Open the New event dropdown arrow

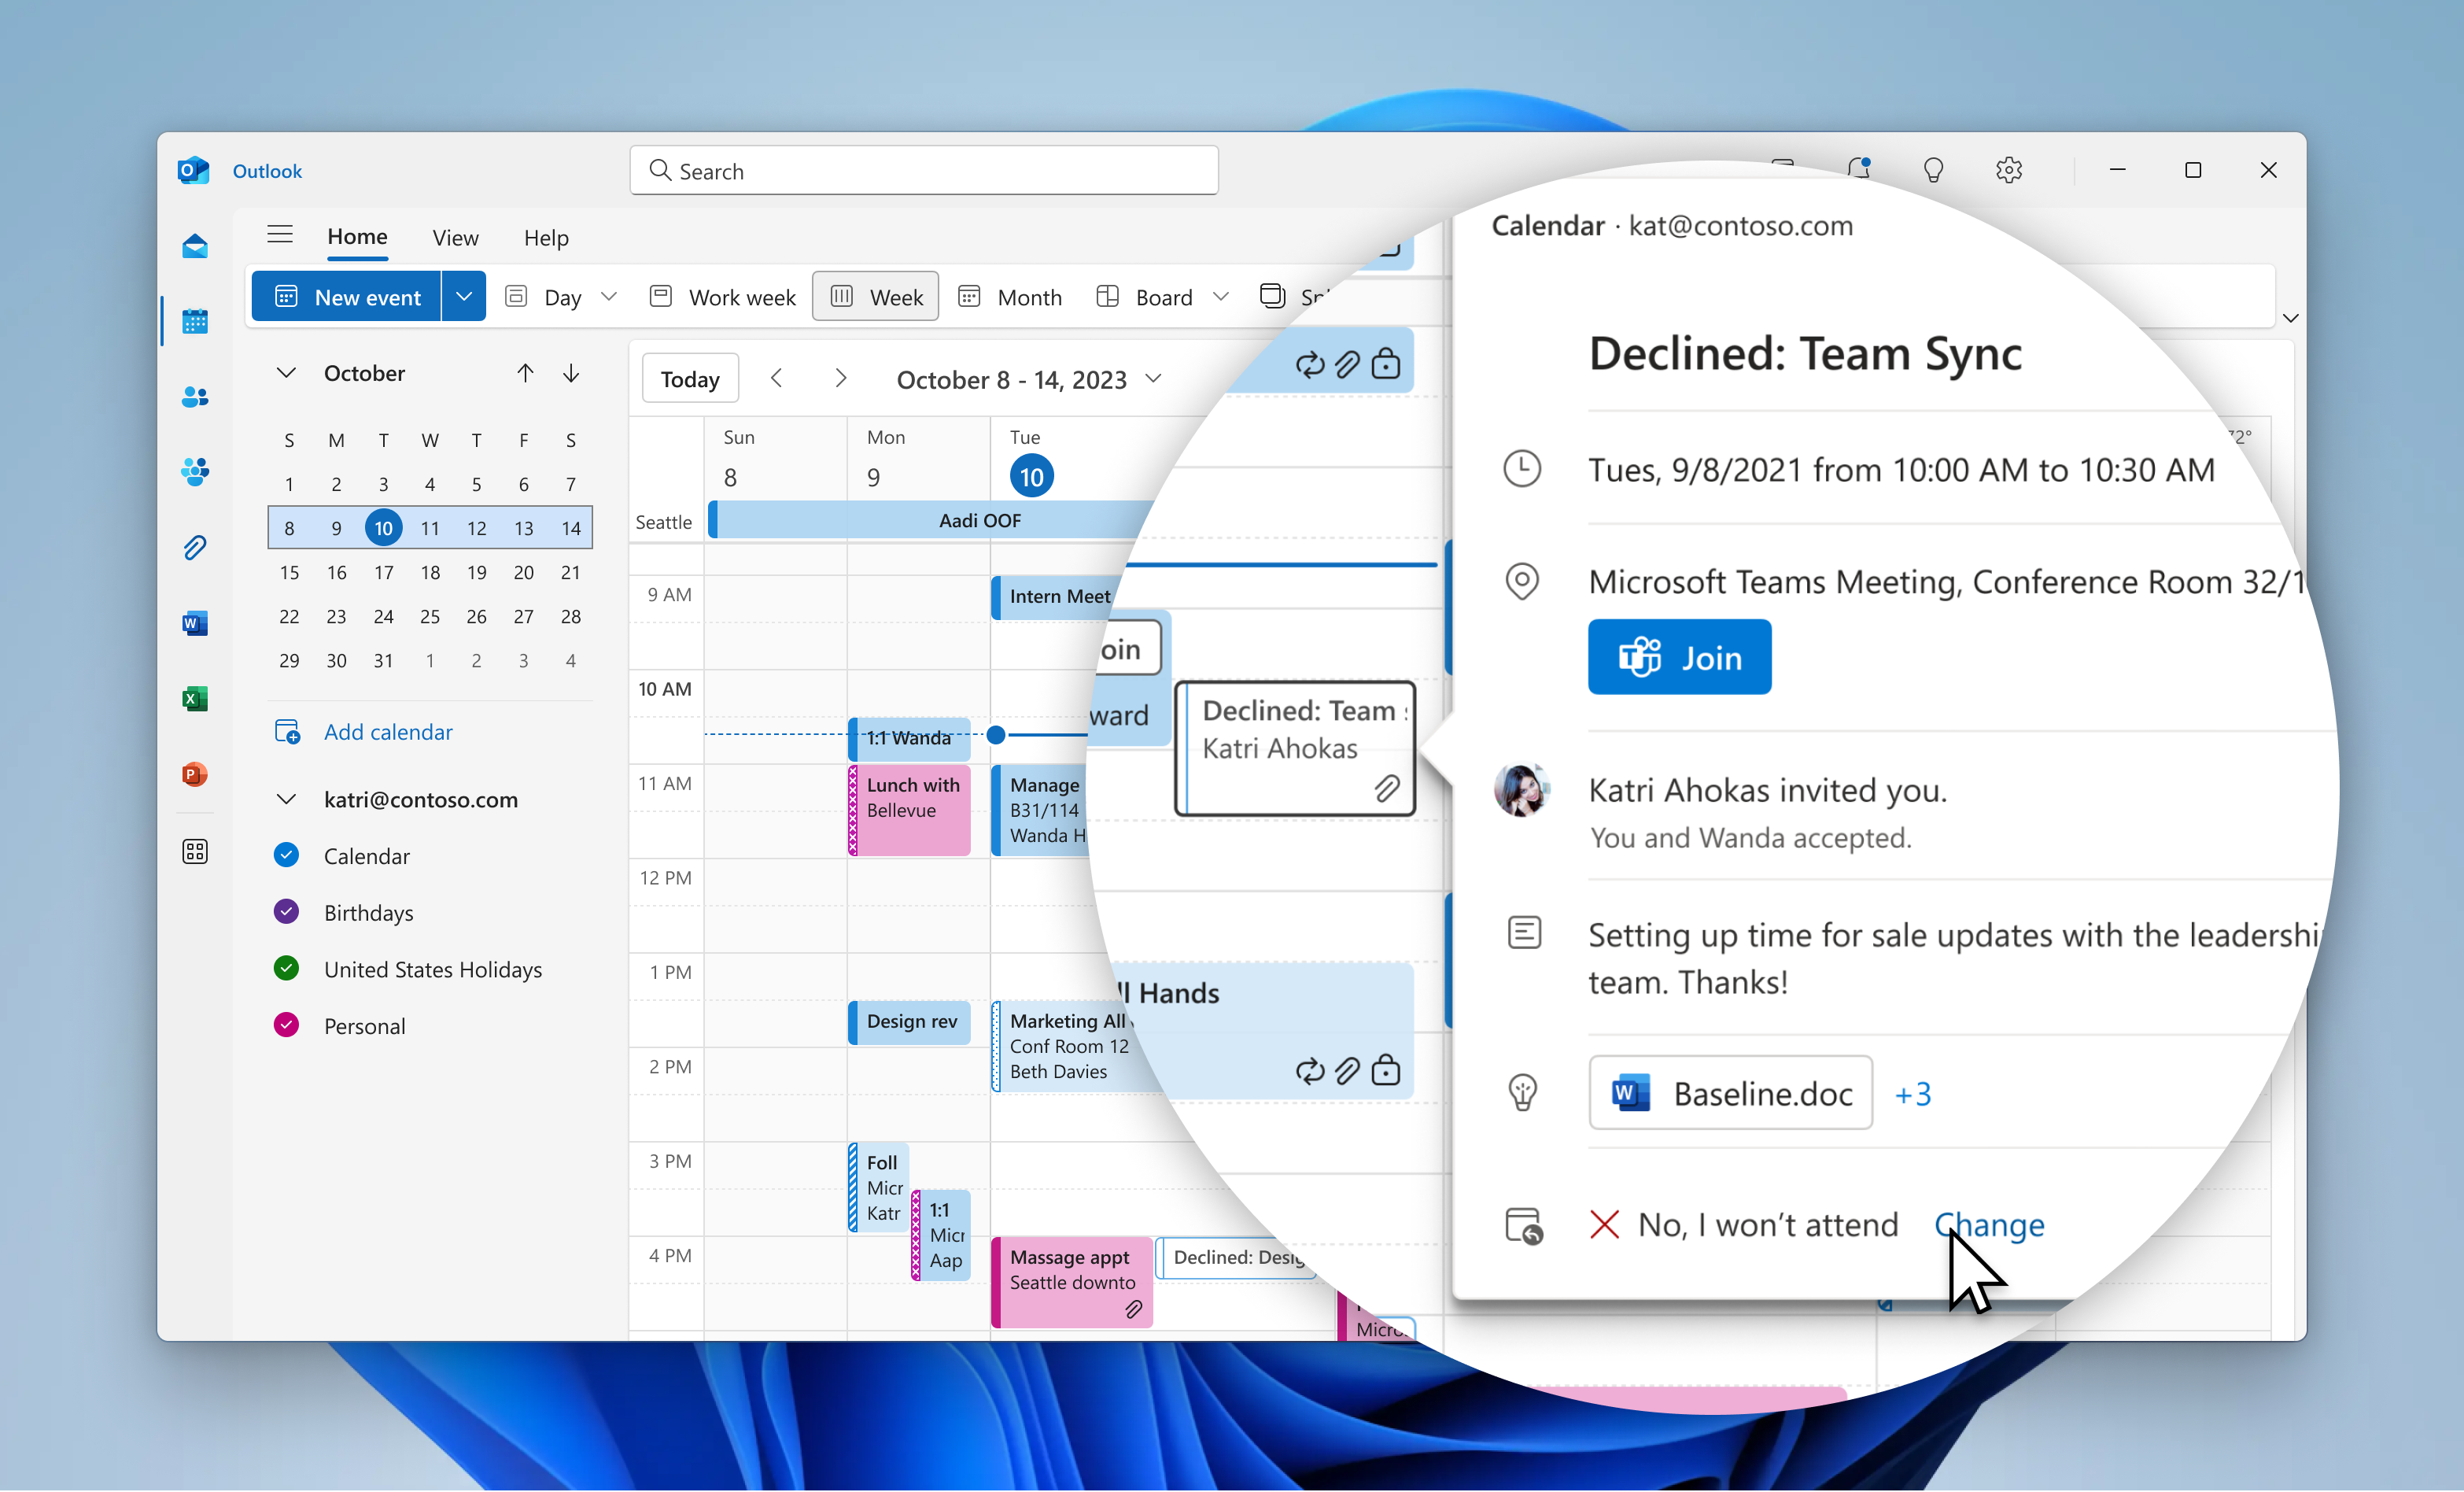(463, 297)
